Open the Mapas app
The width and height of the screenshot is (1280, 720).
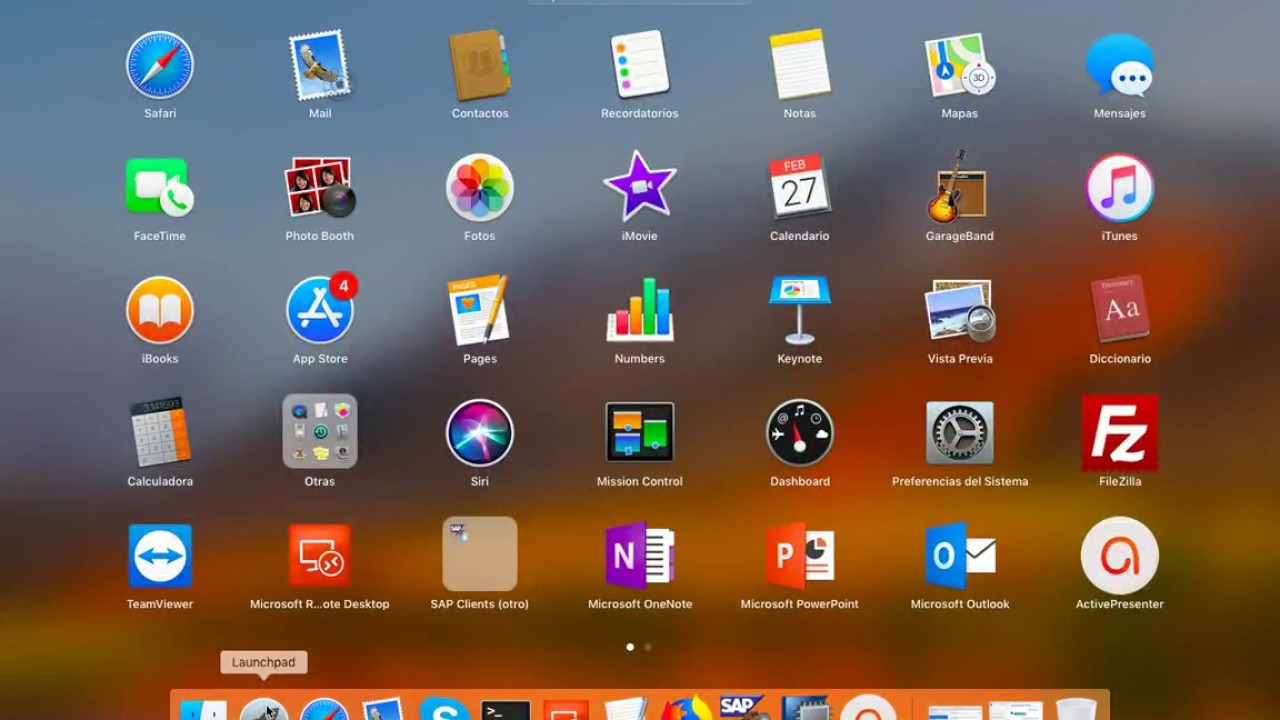click(x=960, y=66)
